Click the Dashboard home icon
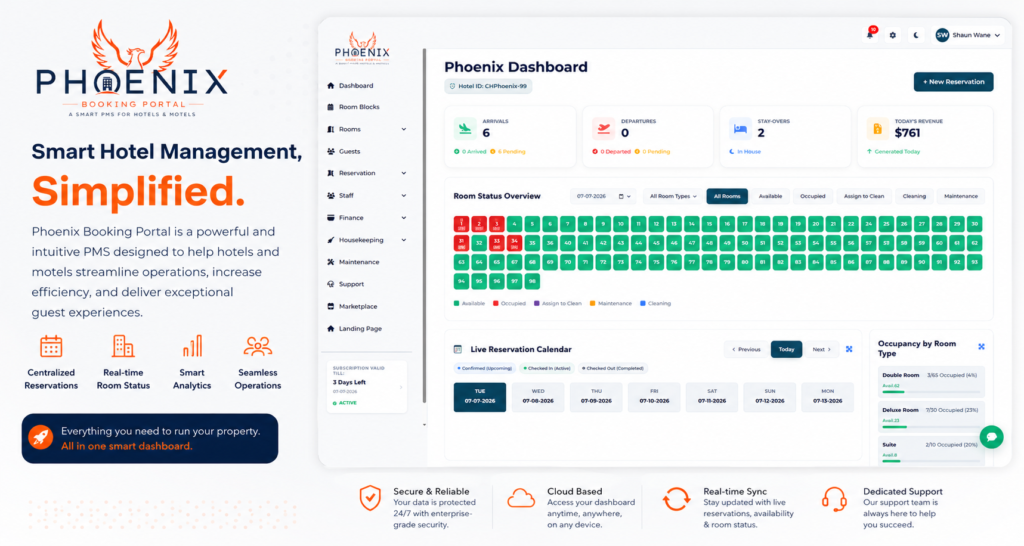 [330, 86]
